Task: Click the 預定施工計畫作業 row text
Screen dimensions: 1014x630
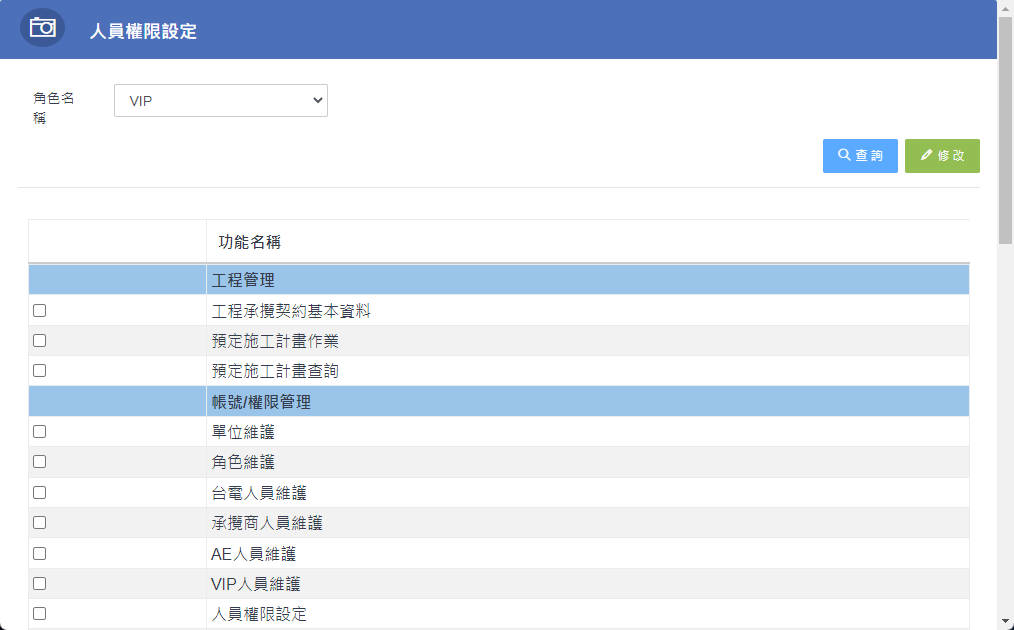Action: [x=275, y=341]
